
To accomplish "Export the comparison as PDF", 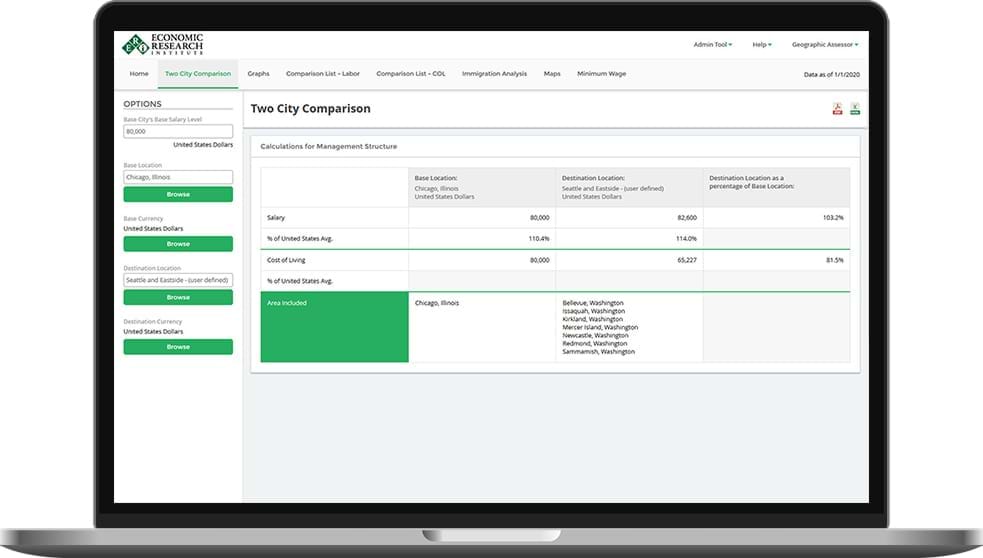I will tap(837, 109).
